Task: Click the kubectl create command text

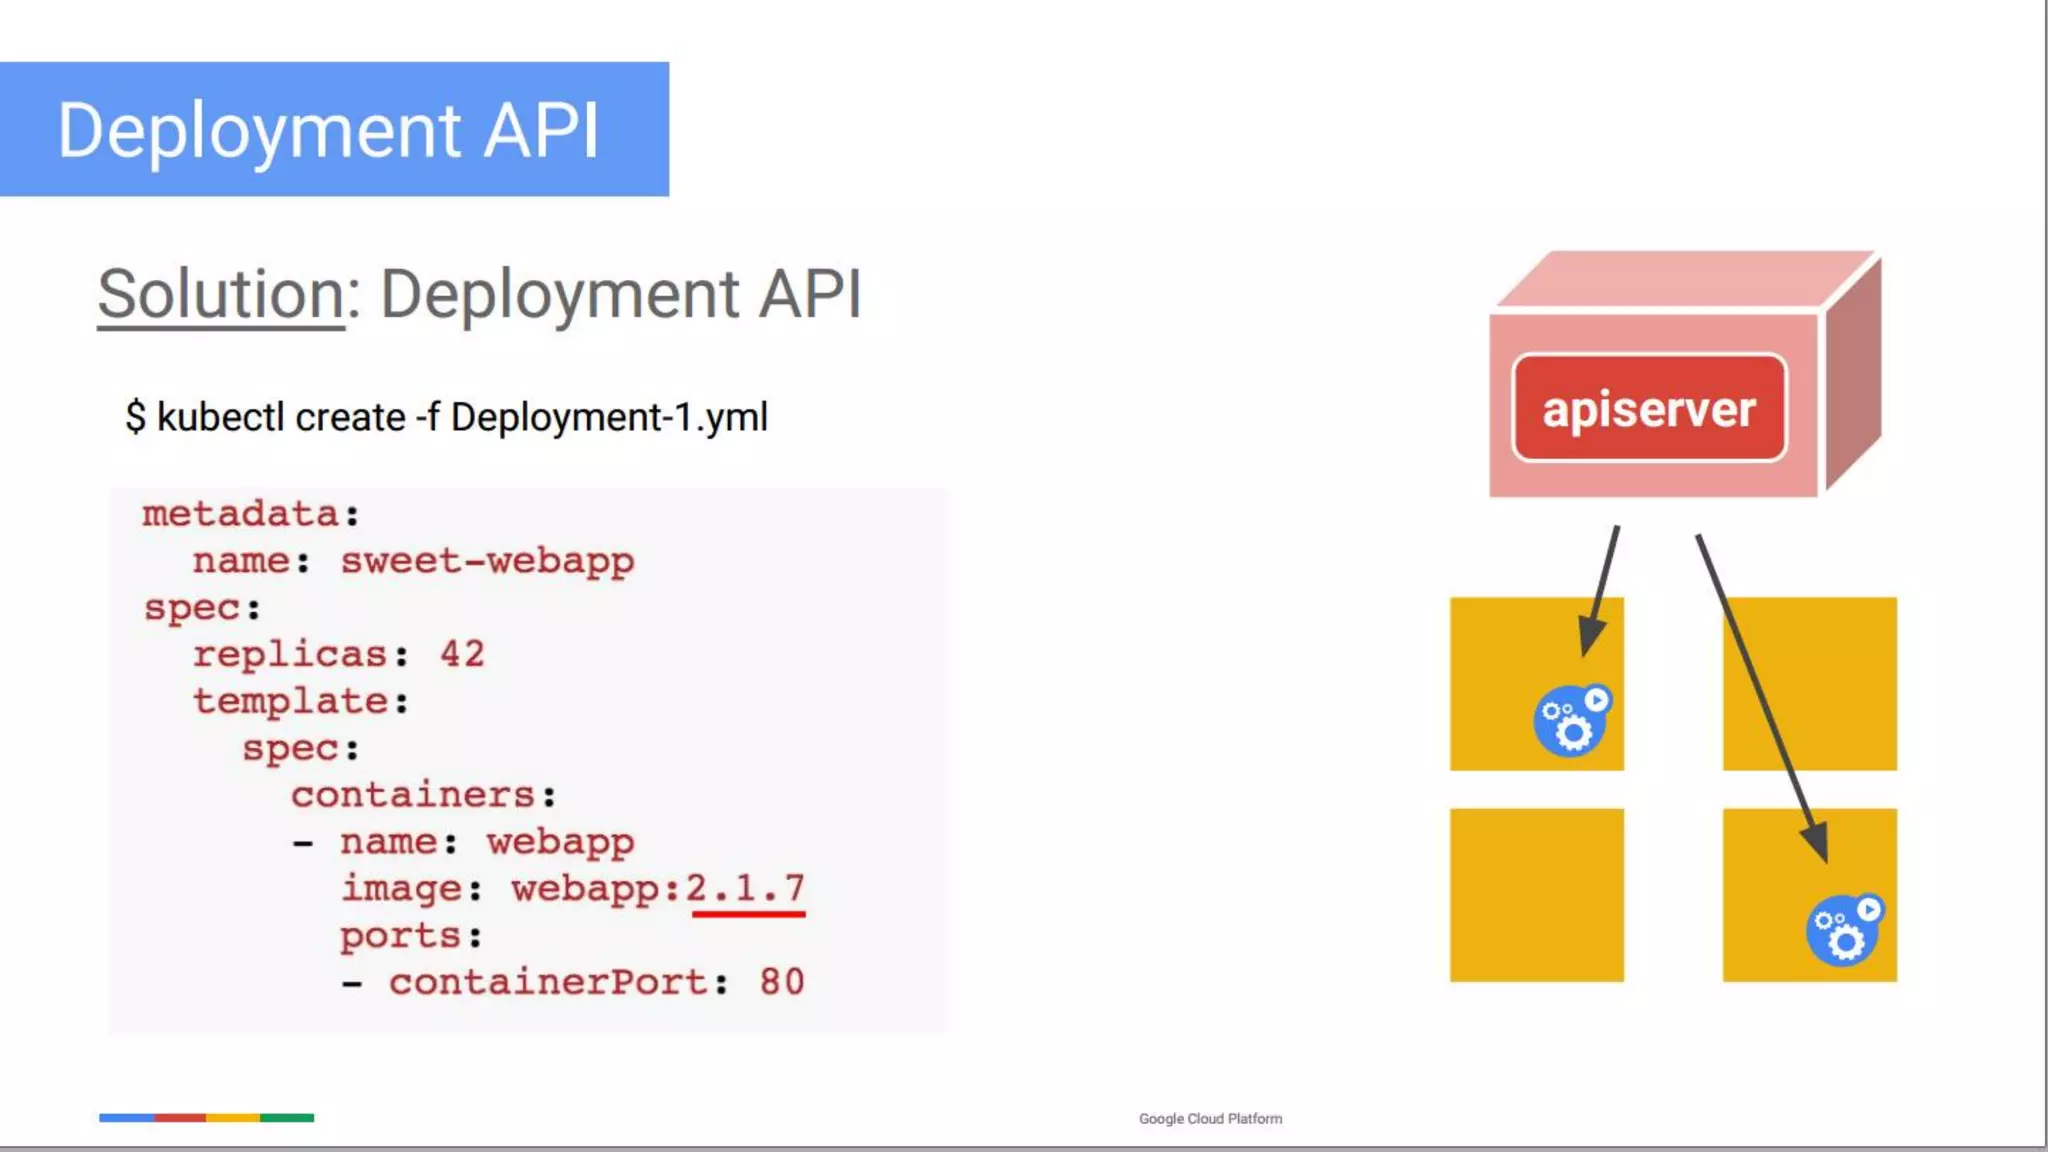Action: (x=446, y=417)
